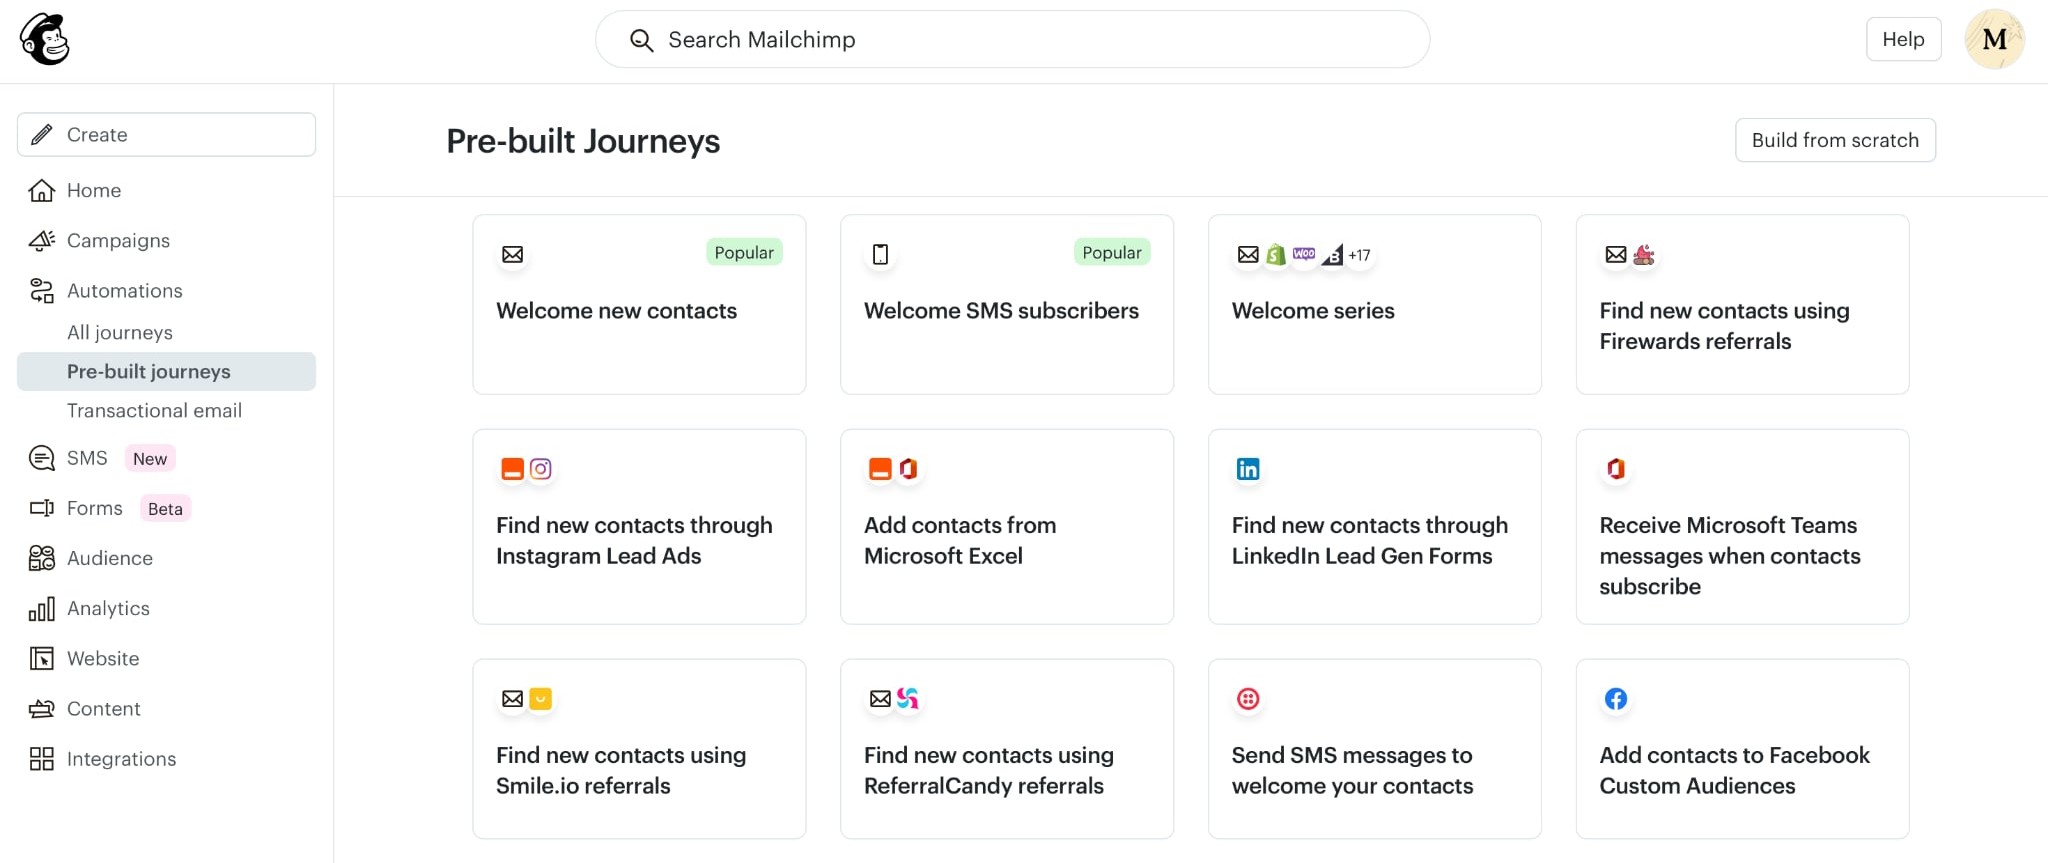
Task: Click the Facebook icon on Custom Audiences card
Action: point(1616,699)
